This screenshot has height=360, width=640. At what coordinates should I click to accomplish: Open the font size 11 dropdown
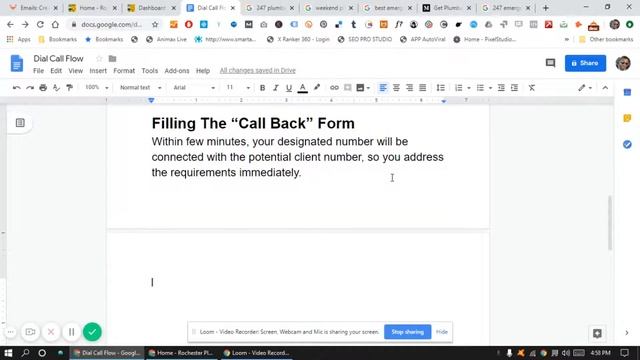coord(238,88)
